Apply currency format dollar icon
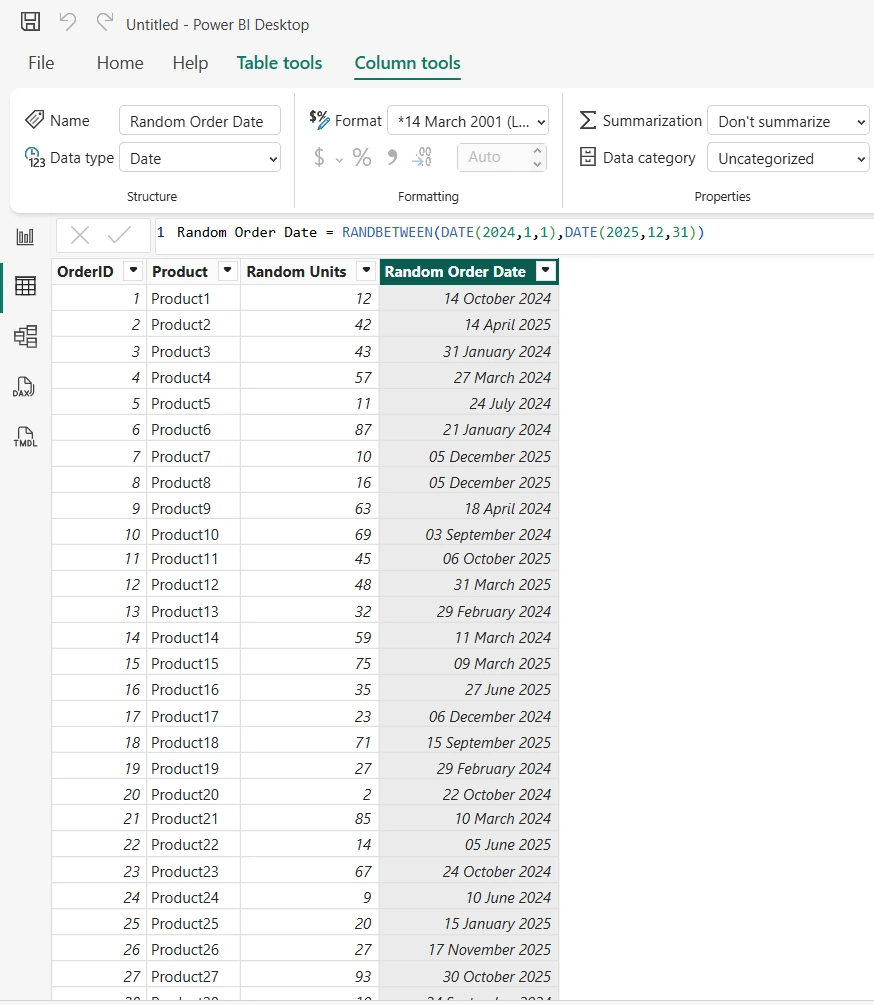874x1005 pixels. (x=319, y=157)
